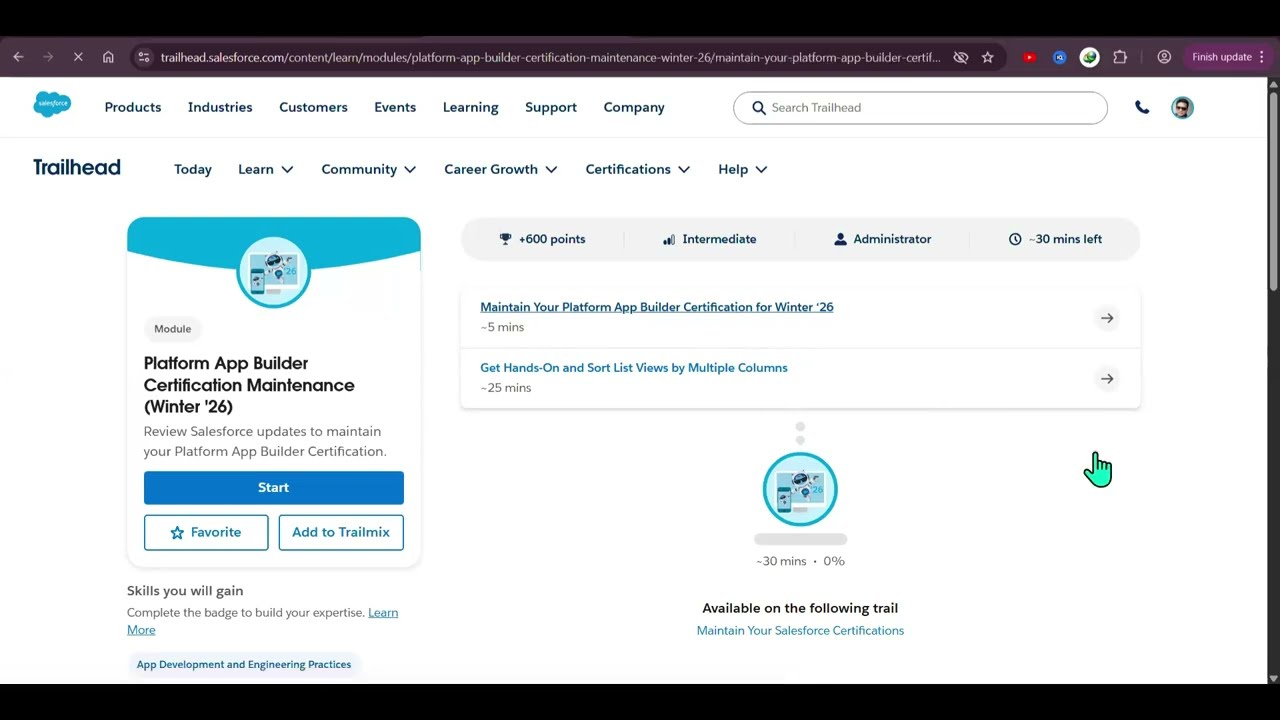
Task: Click the green circular extension icon
Action: pos(1090,57)
